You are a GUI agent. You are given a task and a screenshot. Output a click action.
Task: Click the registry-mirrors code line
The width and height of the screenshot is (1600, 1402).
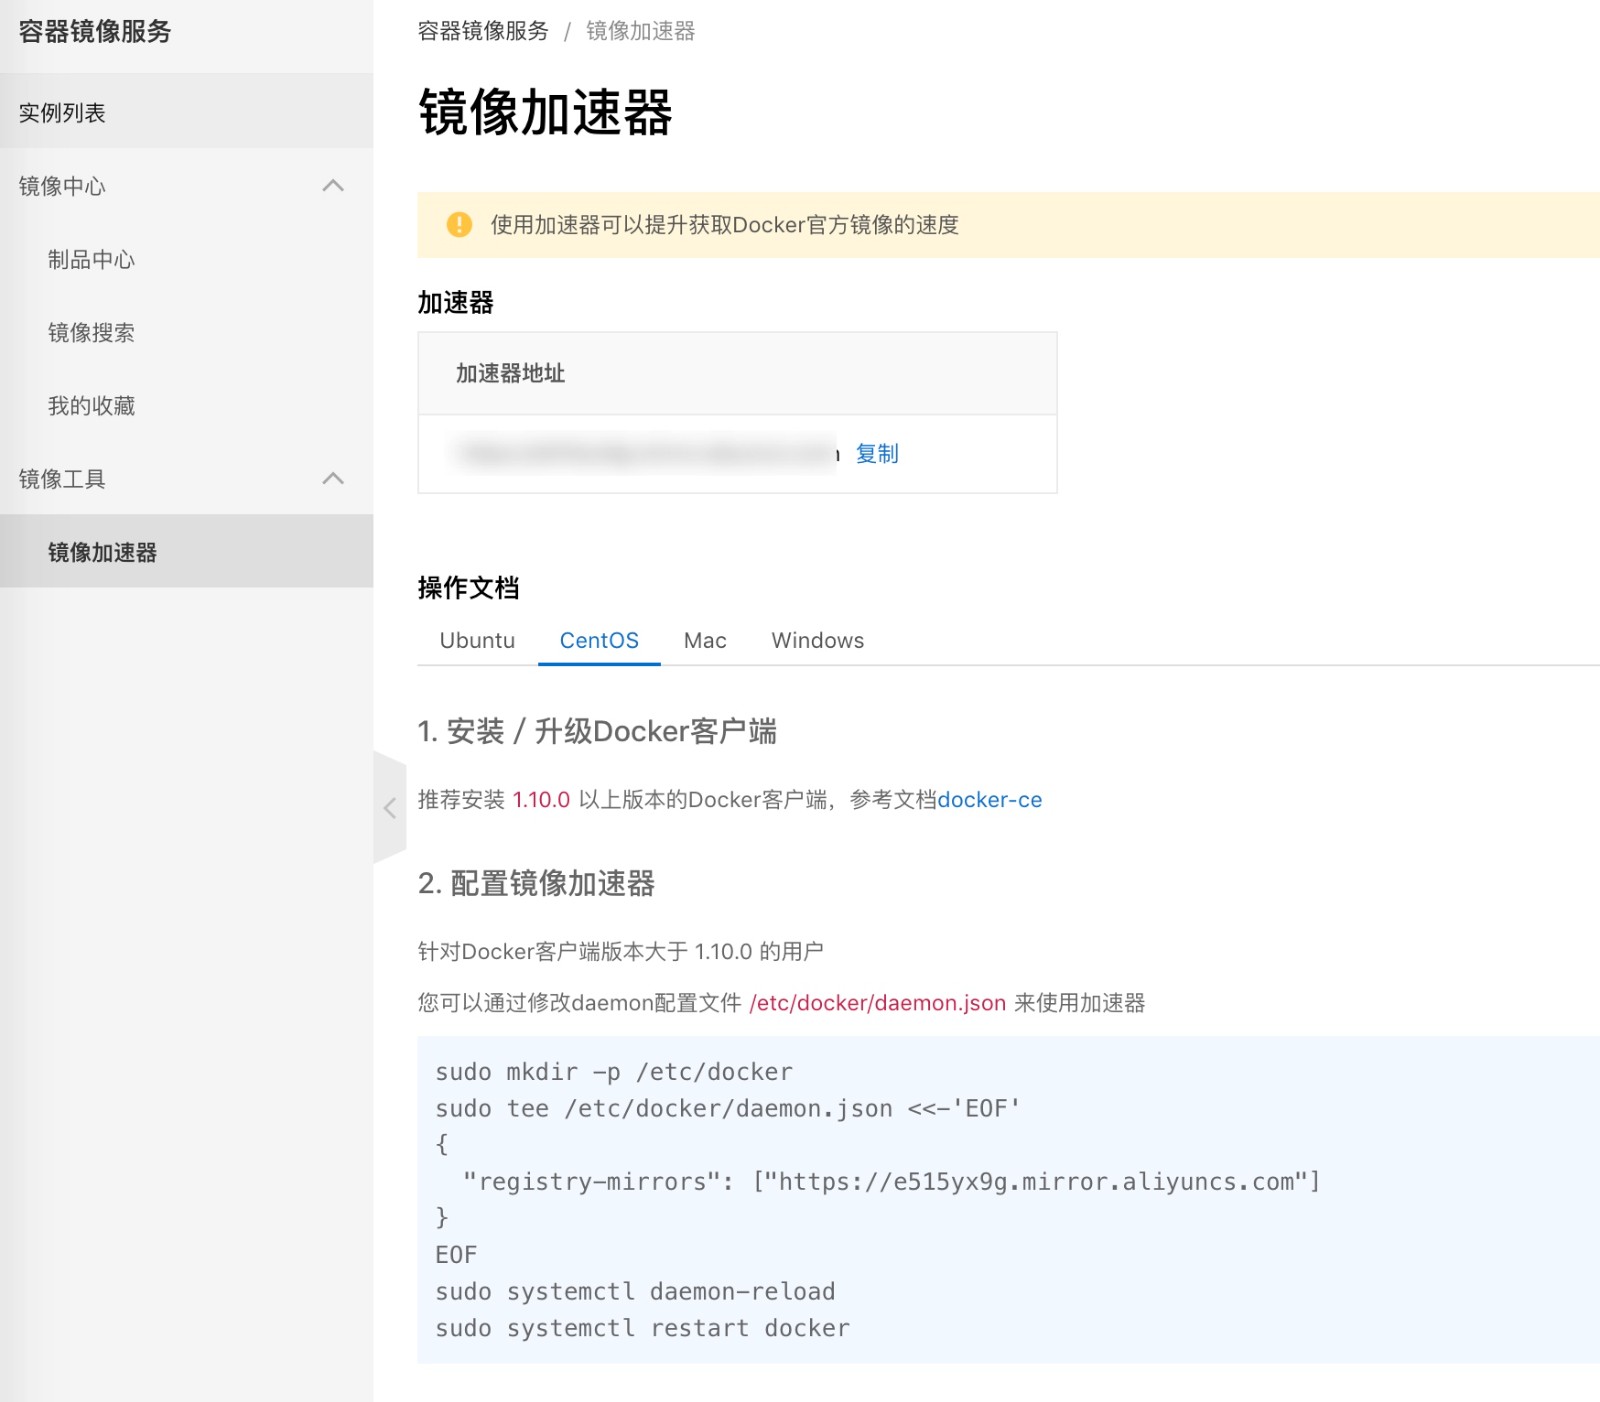coord(891,1182)
